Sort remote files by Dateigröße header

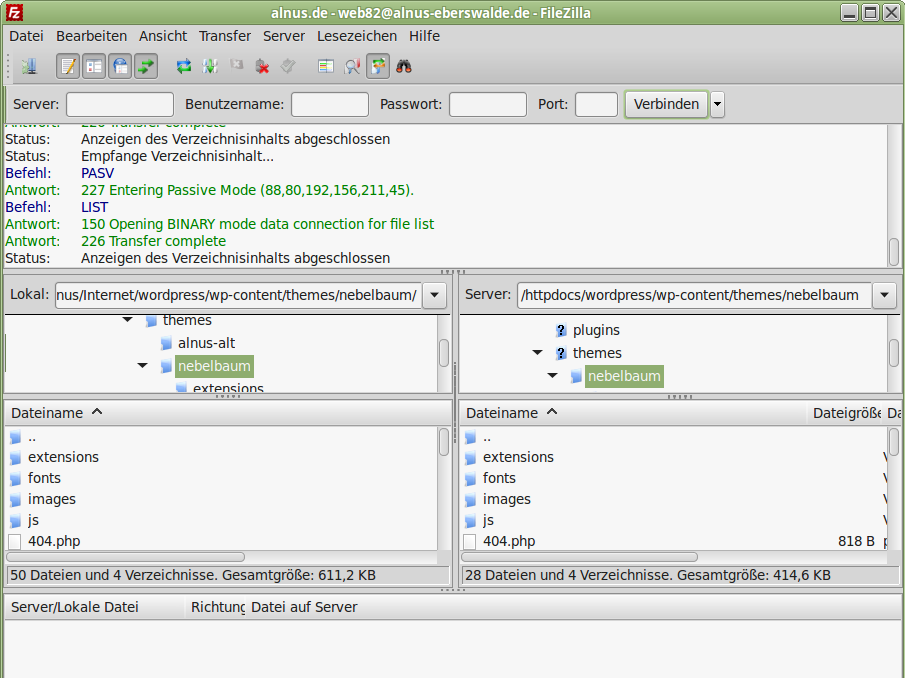point(844,413)
